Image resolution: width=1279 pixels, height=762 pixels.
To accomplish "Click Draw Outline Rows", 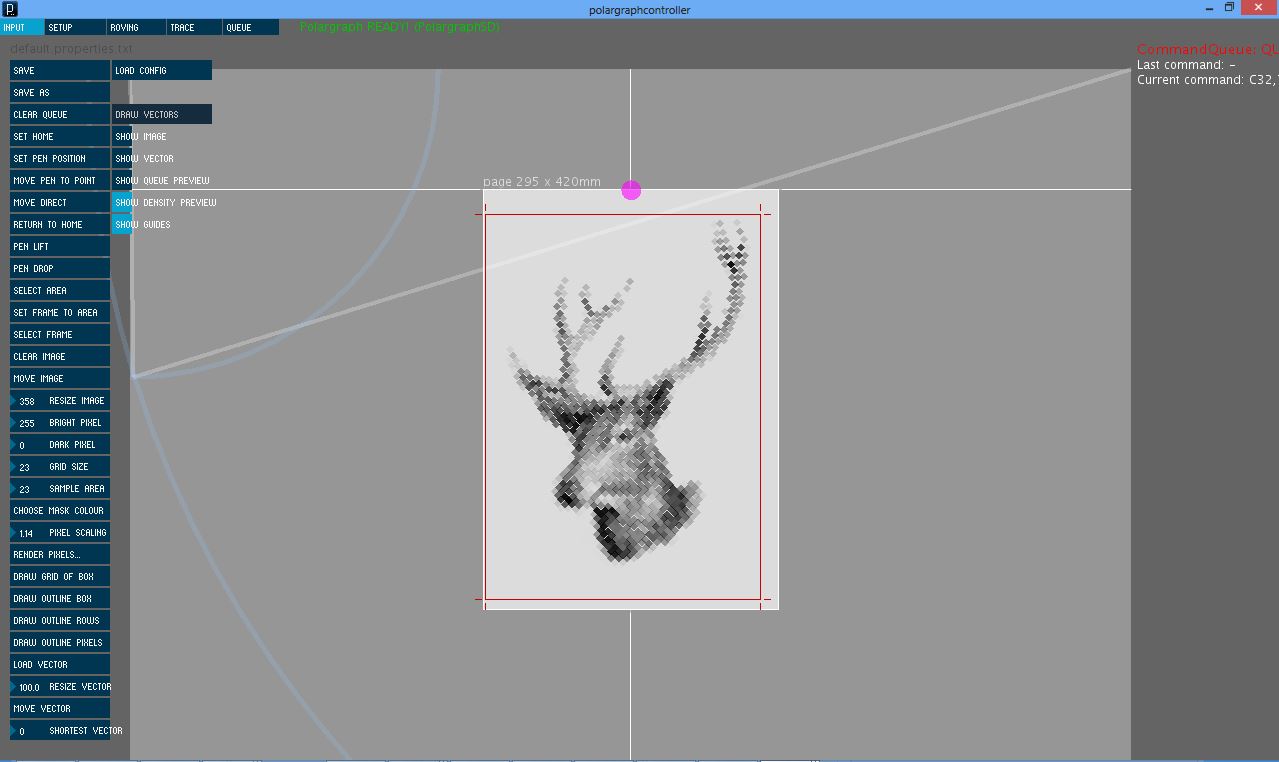I will [x=60, y=620].
